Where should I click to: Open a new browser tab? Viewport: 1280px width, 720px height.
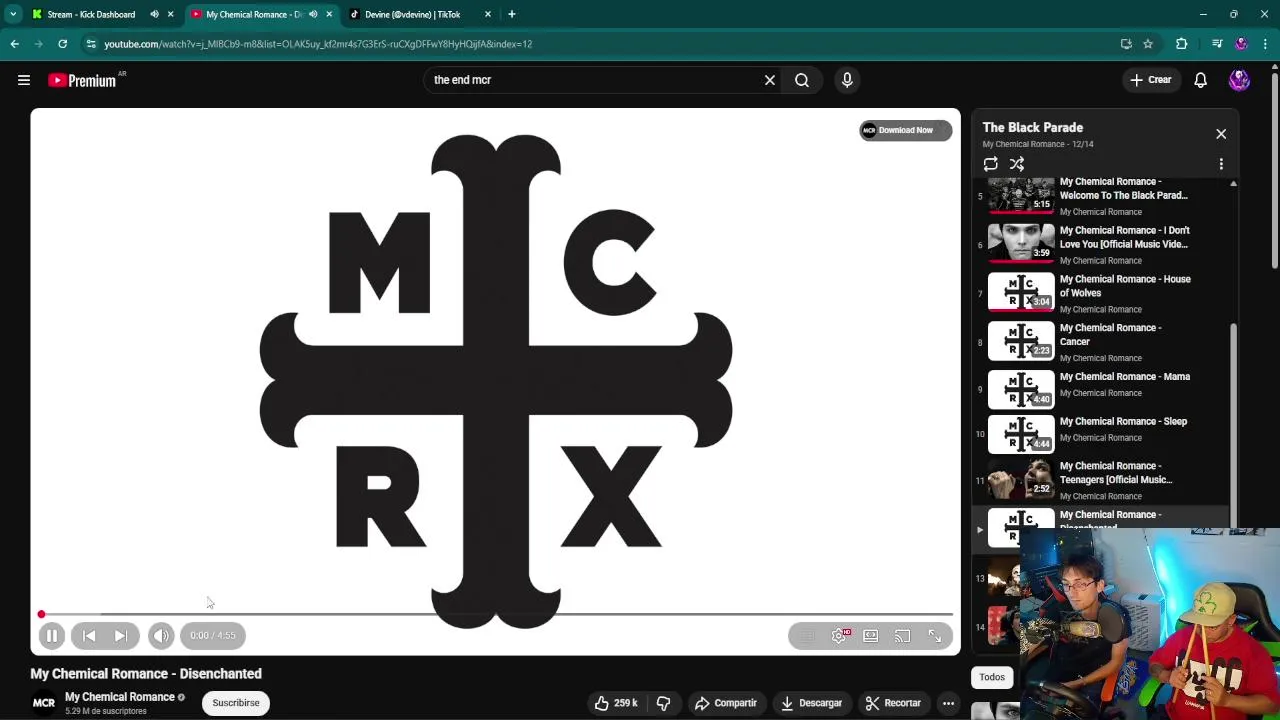click(x=512, y=14)
